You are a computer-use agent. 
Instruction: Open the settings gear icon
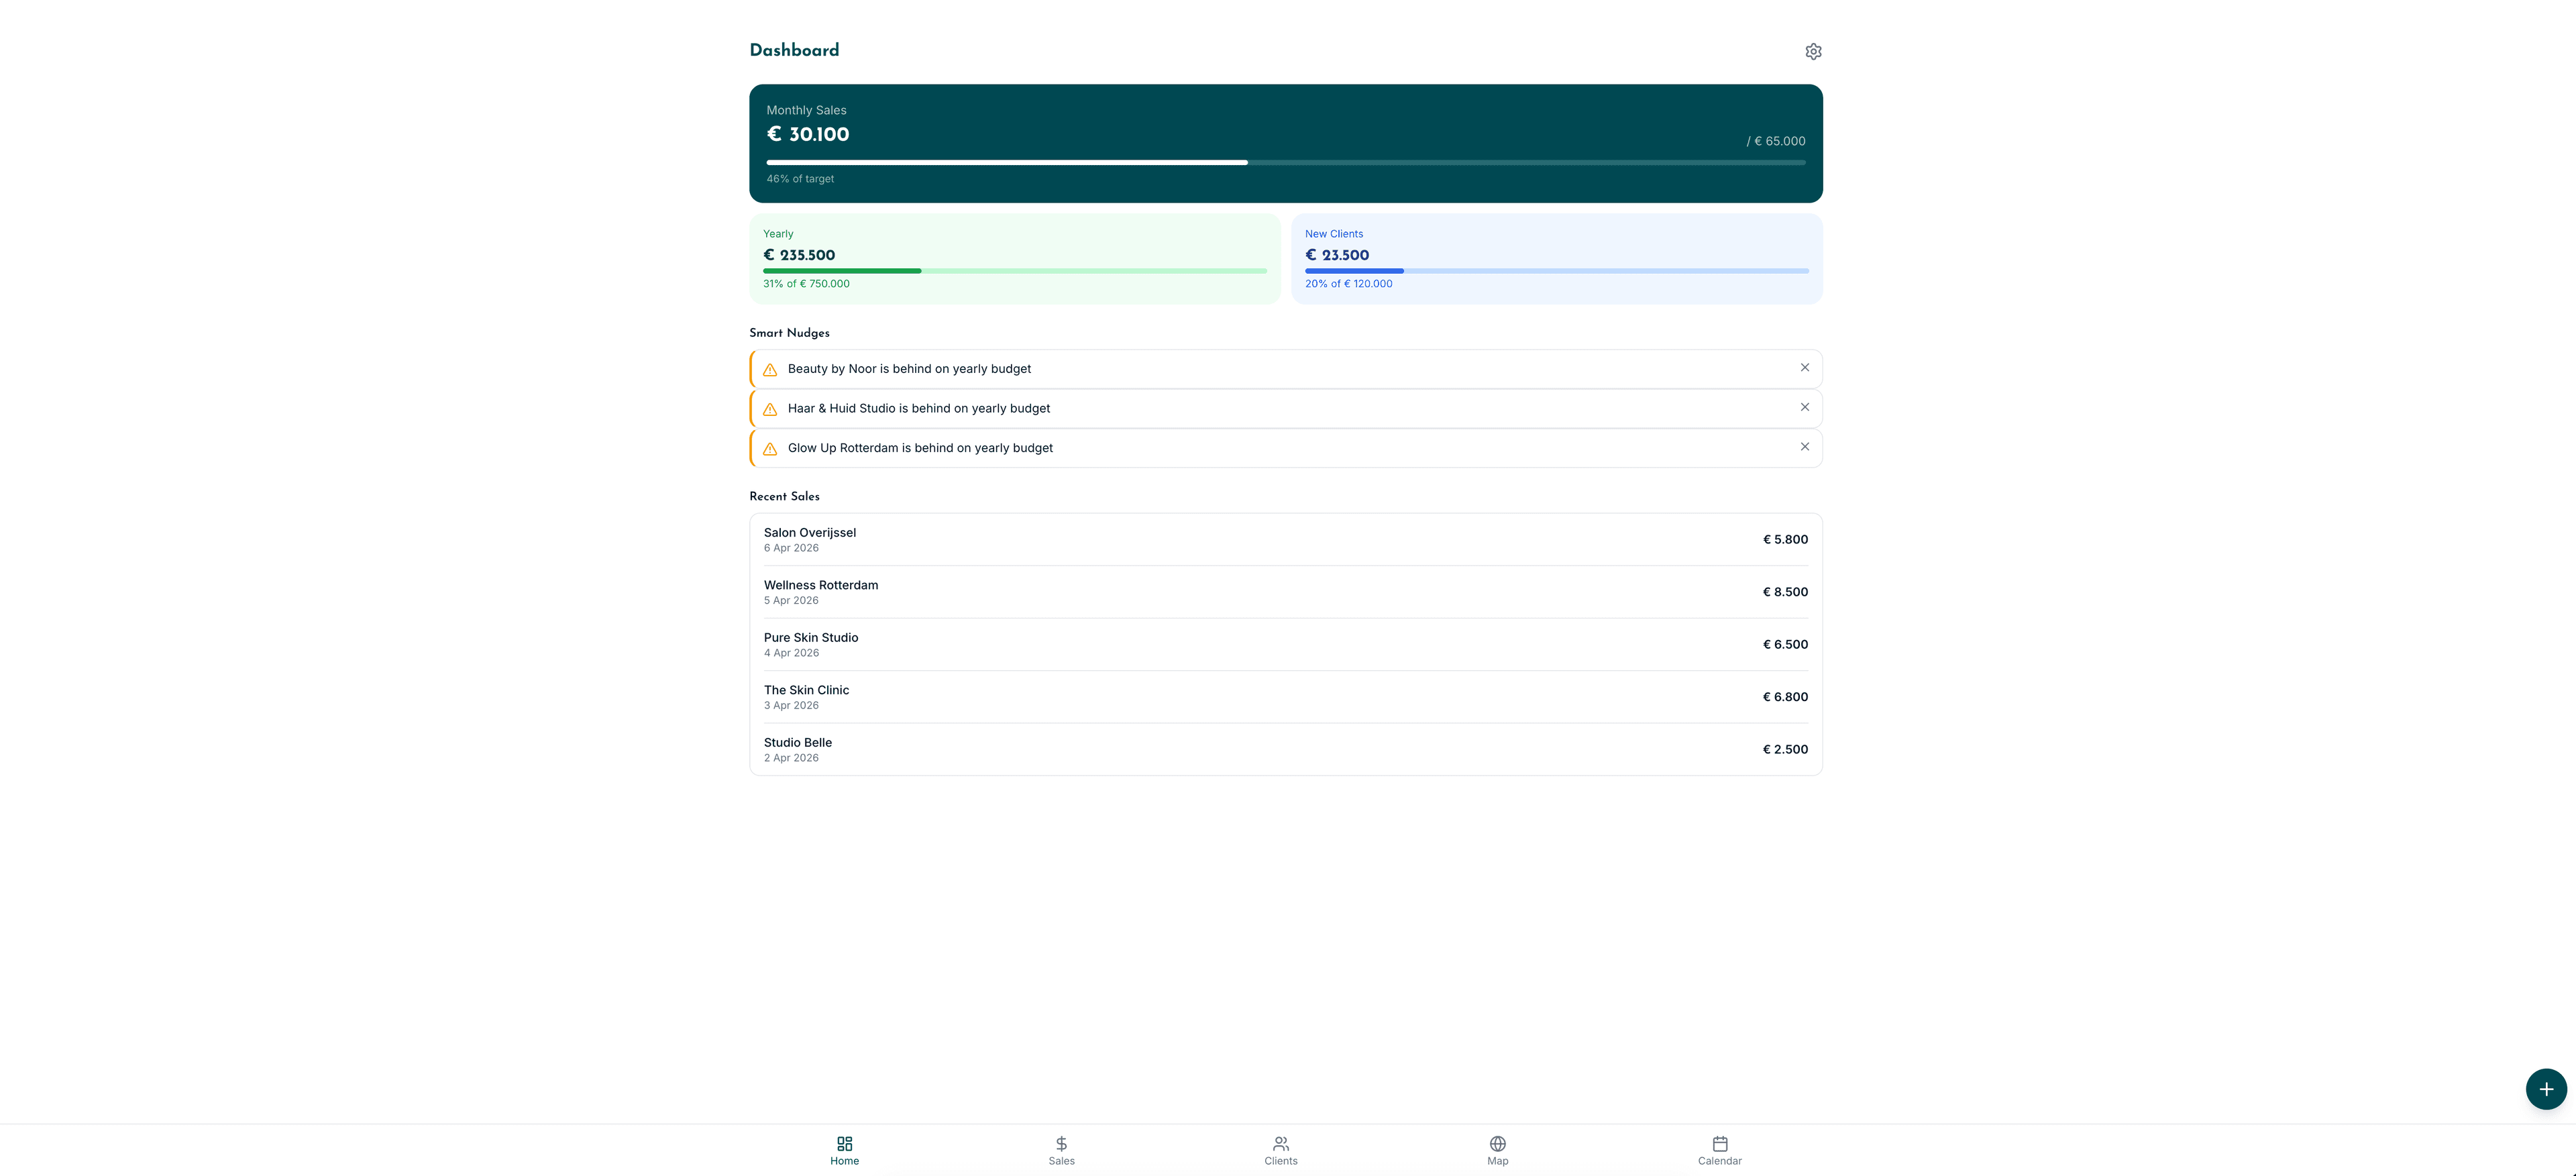click(1813, 51)
